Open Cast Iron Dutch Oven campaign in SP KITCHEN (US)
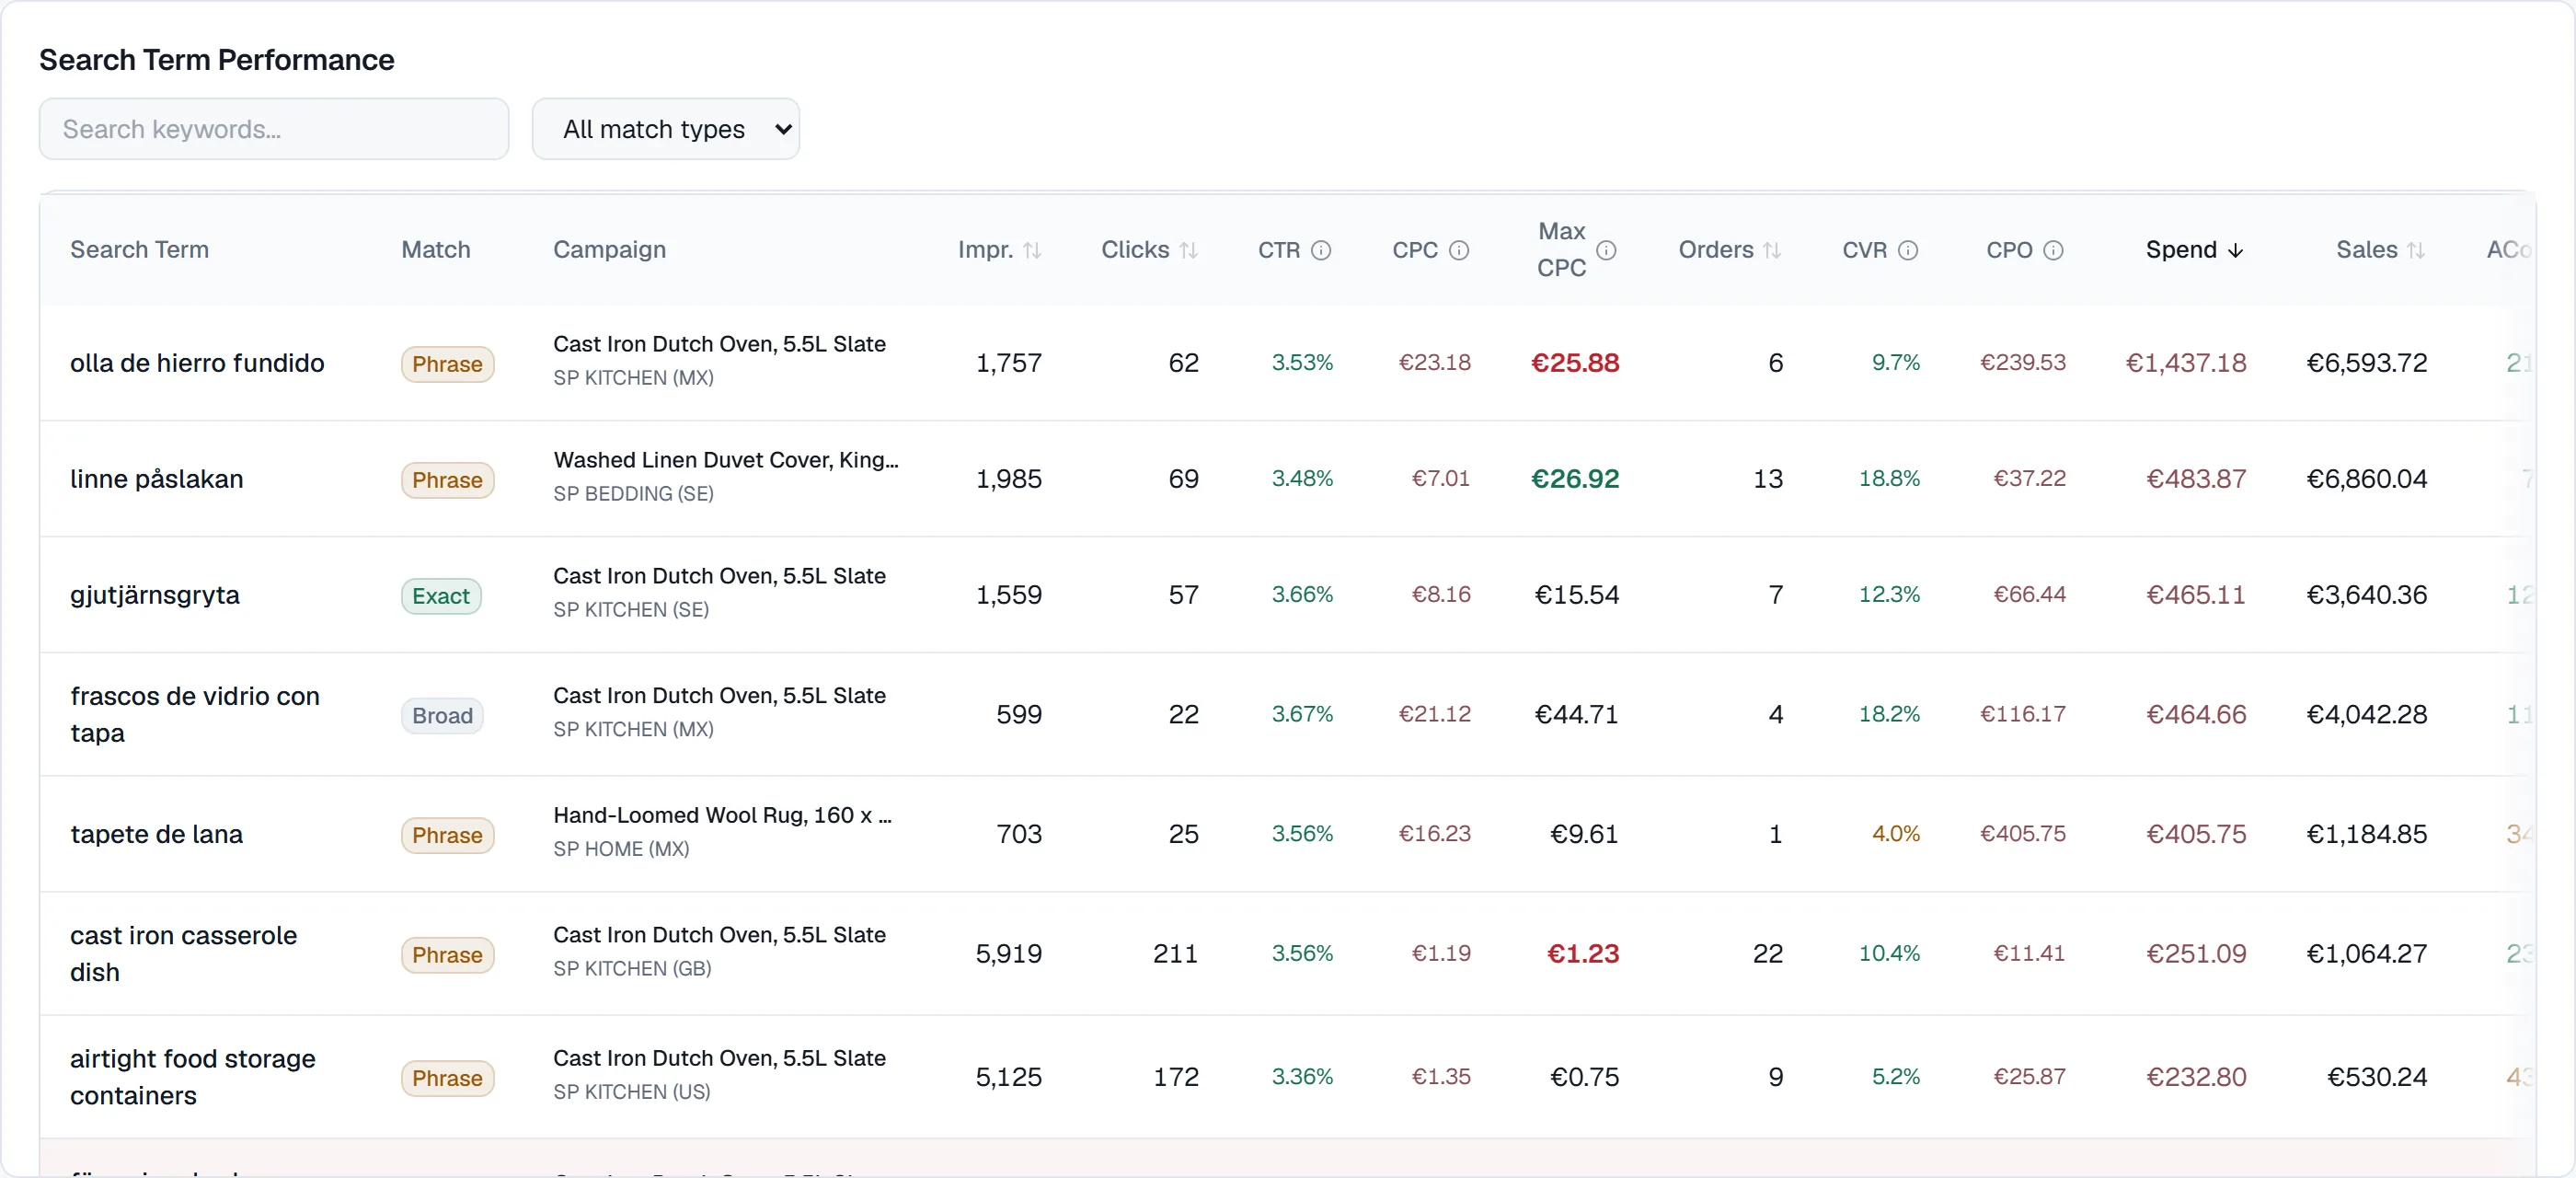 tap(719, 1058)
